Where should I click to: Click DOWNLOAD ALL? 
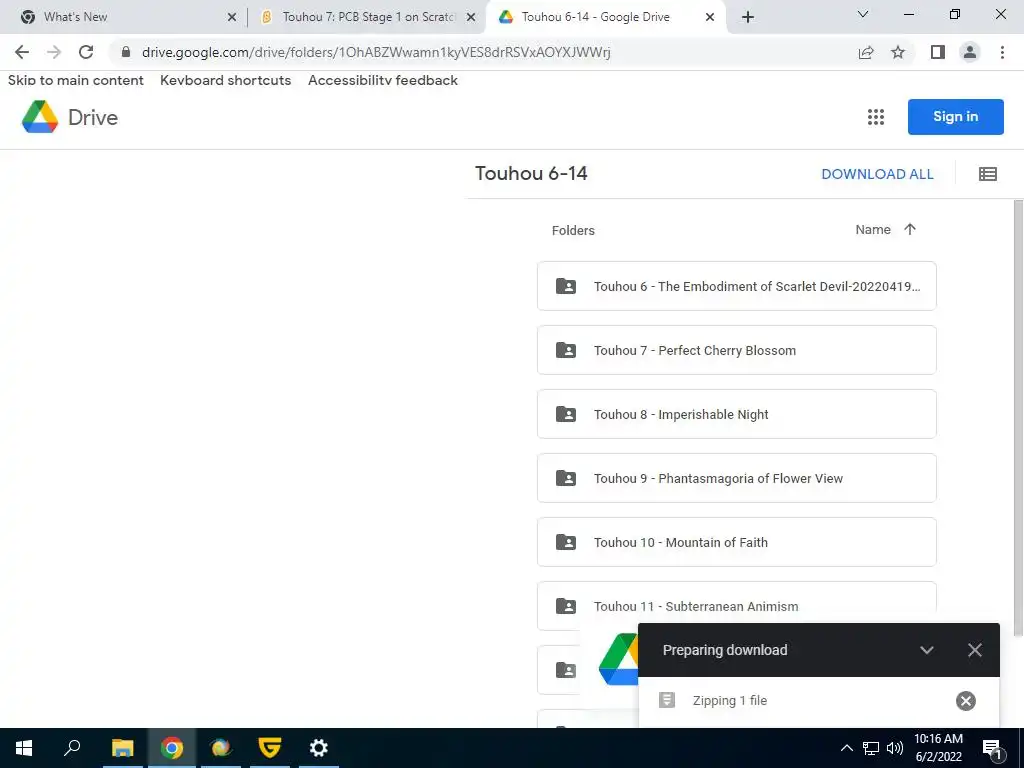877,174
